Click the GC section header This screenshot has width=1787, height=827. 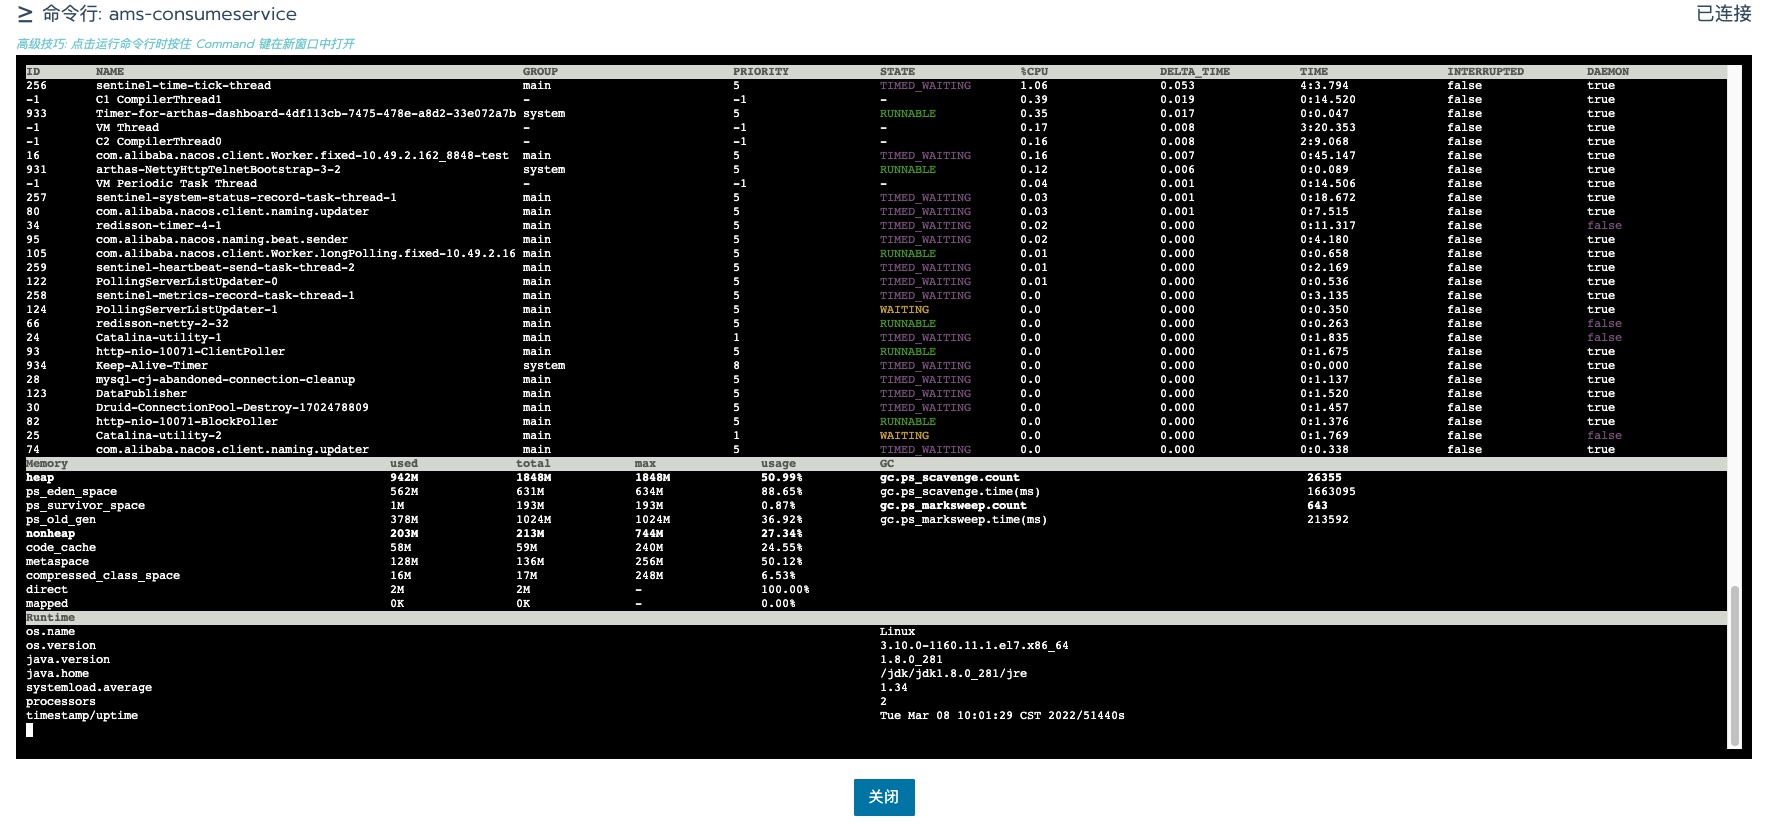pos(887,464)
